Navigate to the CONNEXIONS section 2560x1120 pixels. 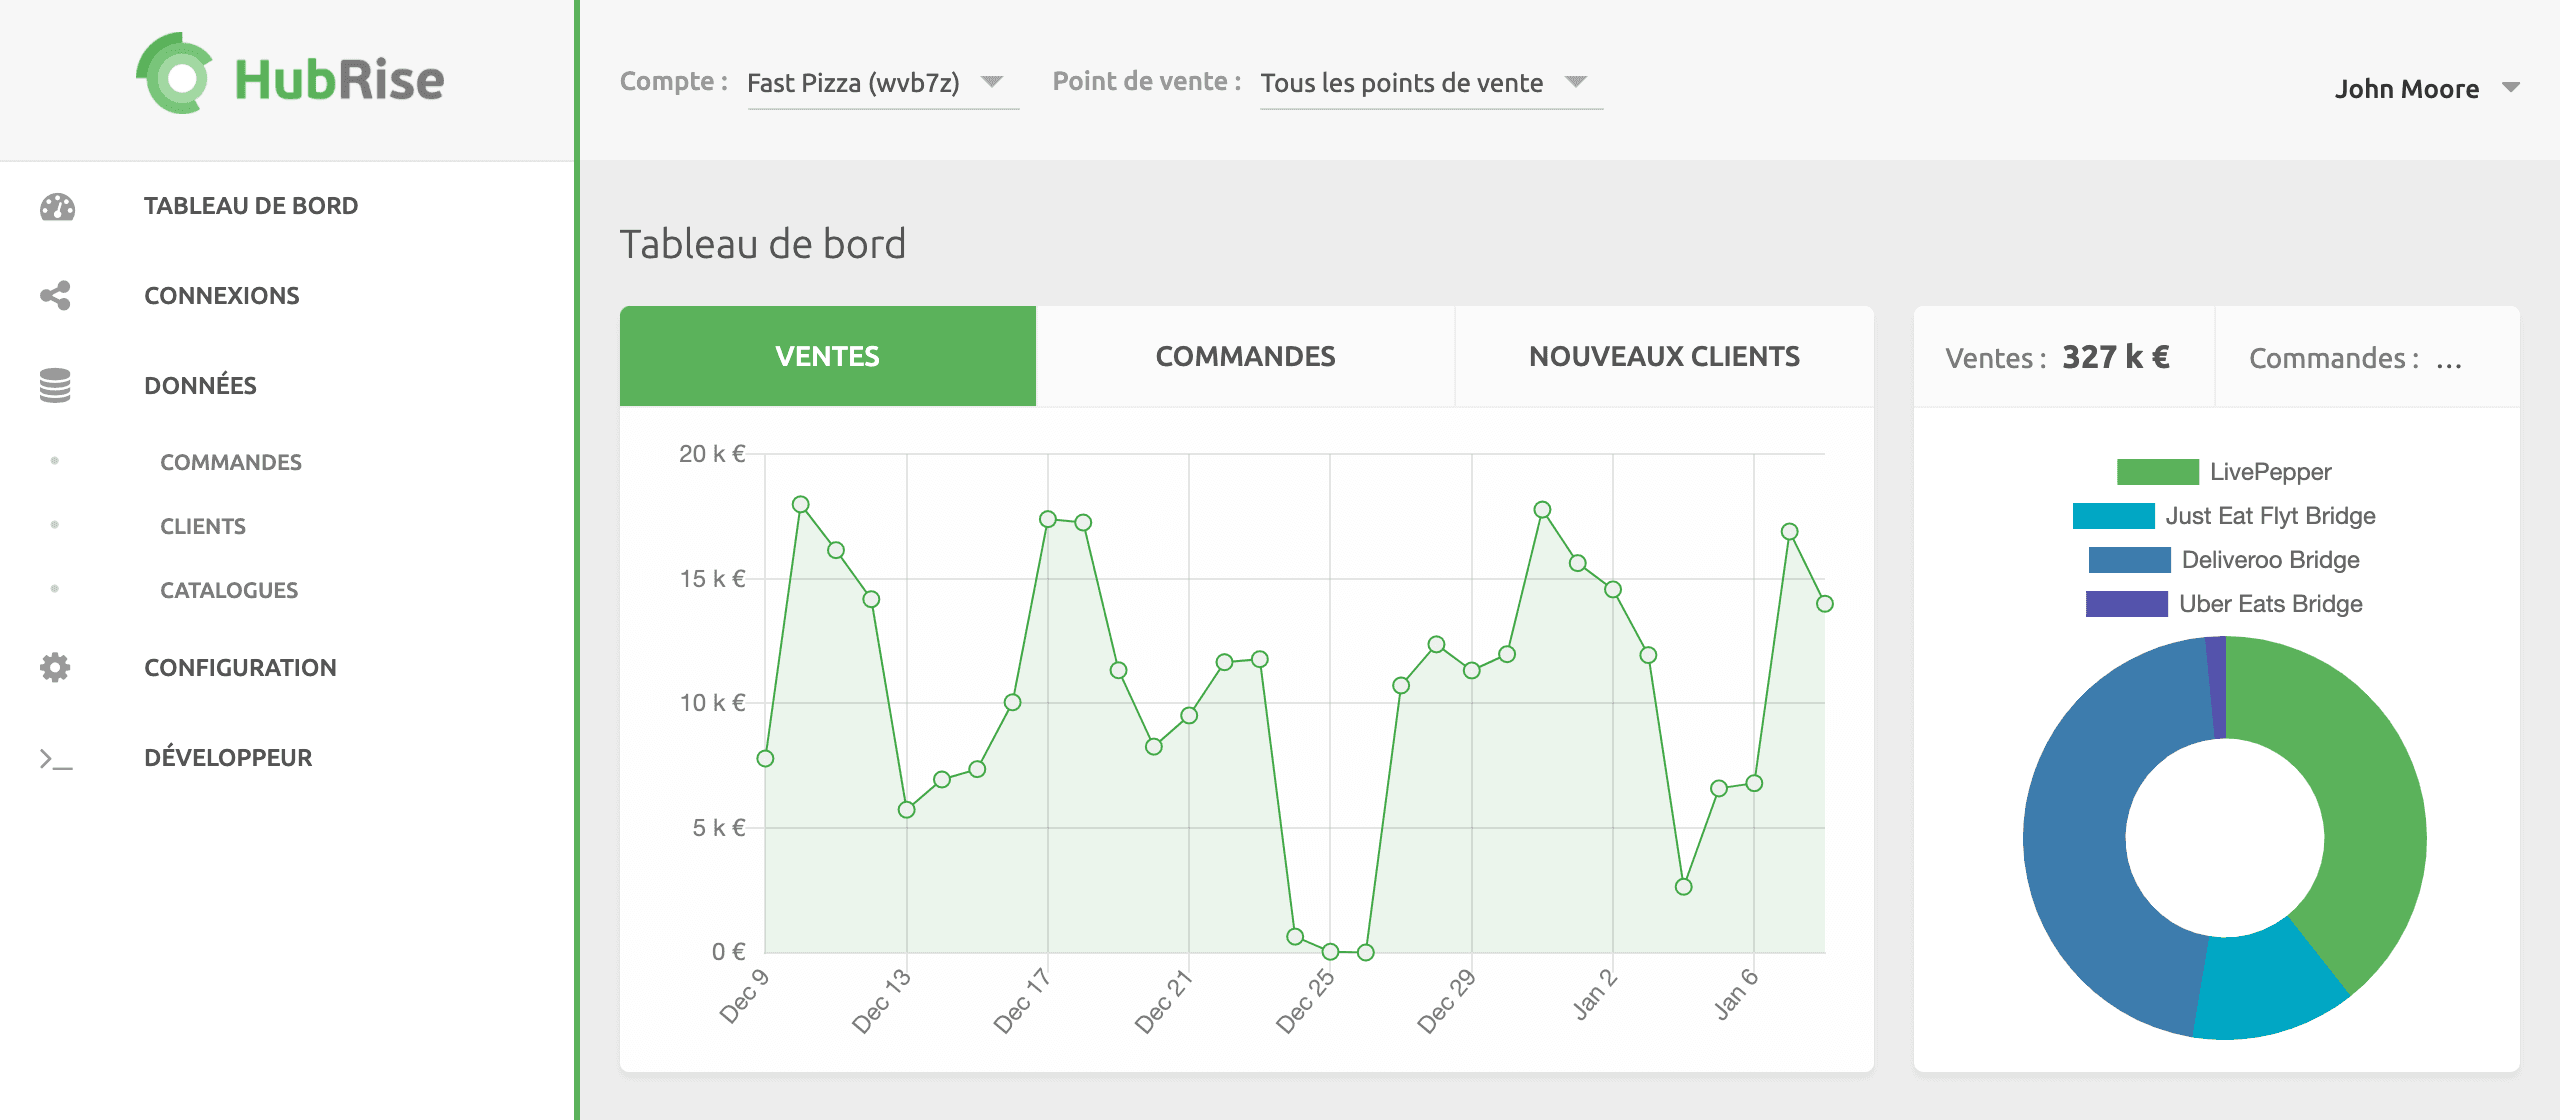[x=222, y=295]
